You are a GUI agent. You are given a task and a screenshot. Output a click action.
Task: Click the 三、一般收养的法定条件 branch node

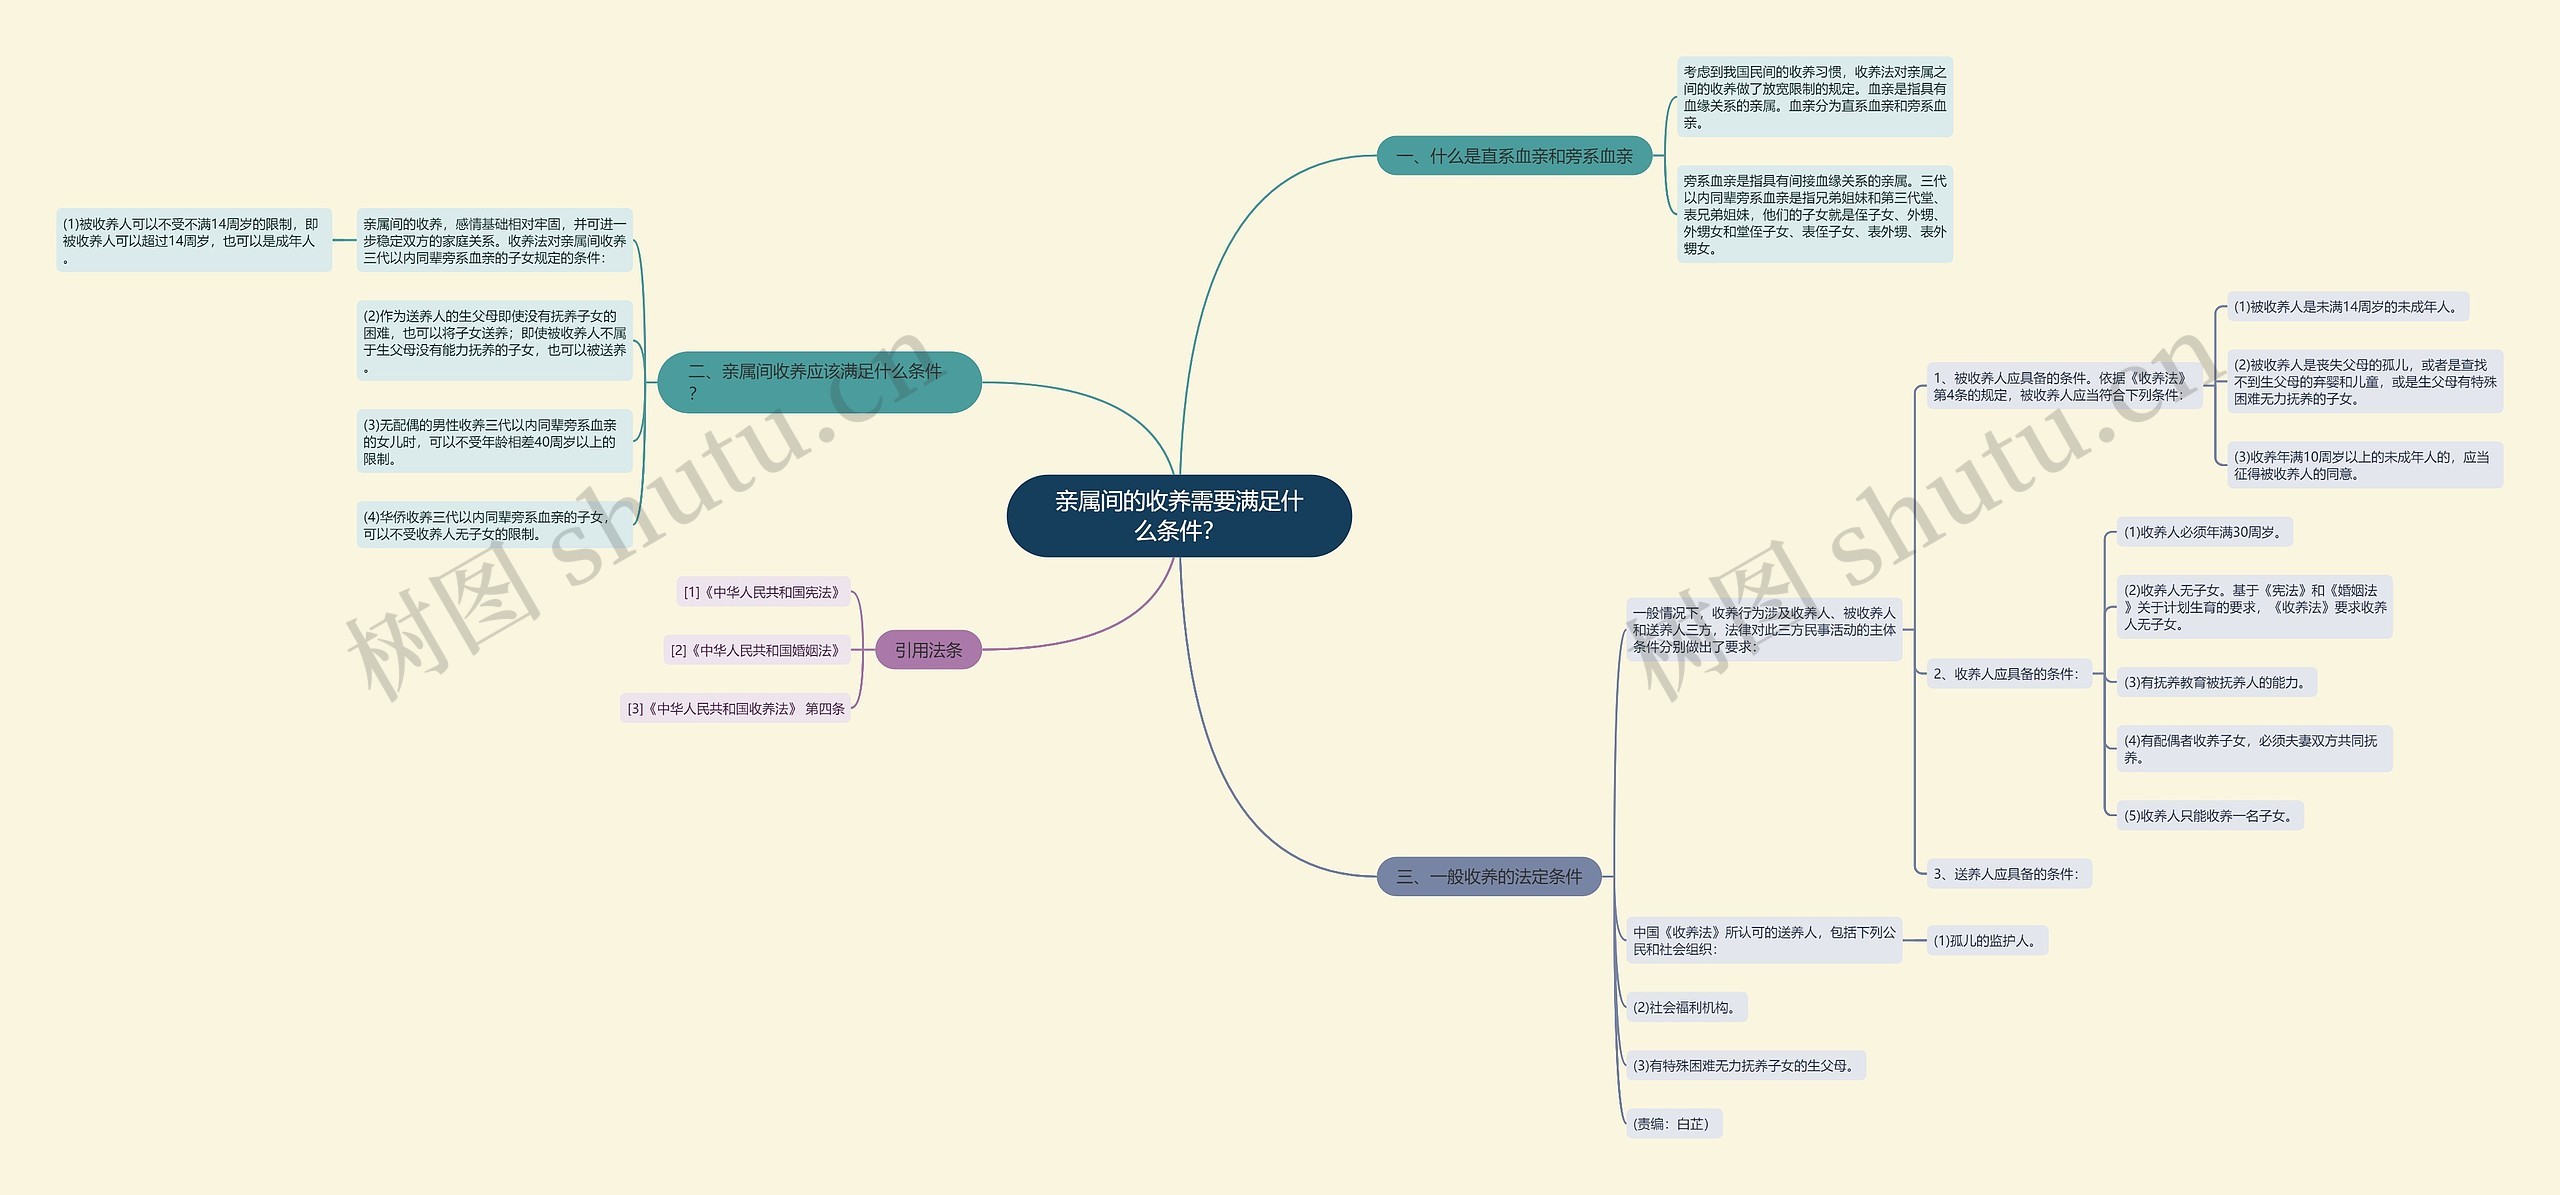(x=1489, y=877)
